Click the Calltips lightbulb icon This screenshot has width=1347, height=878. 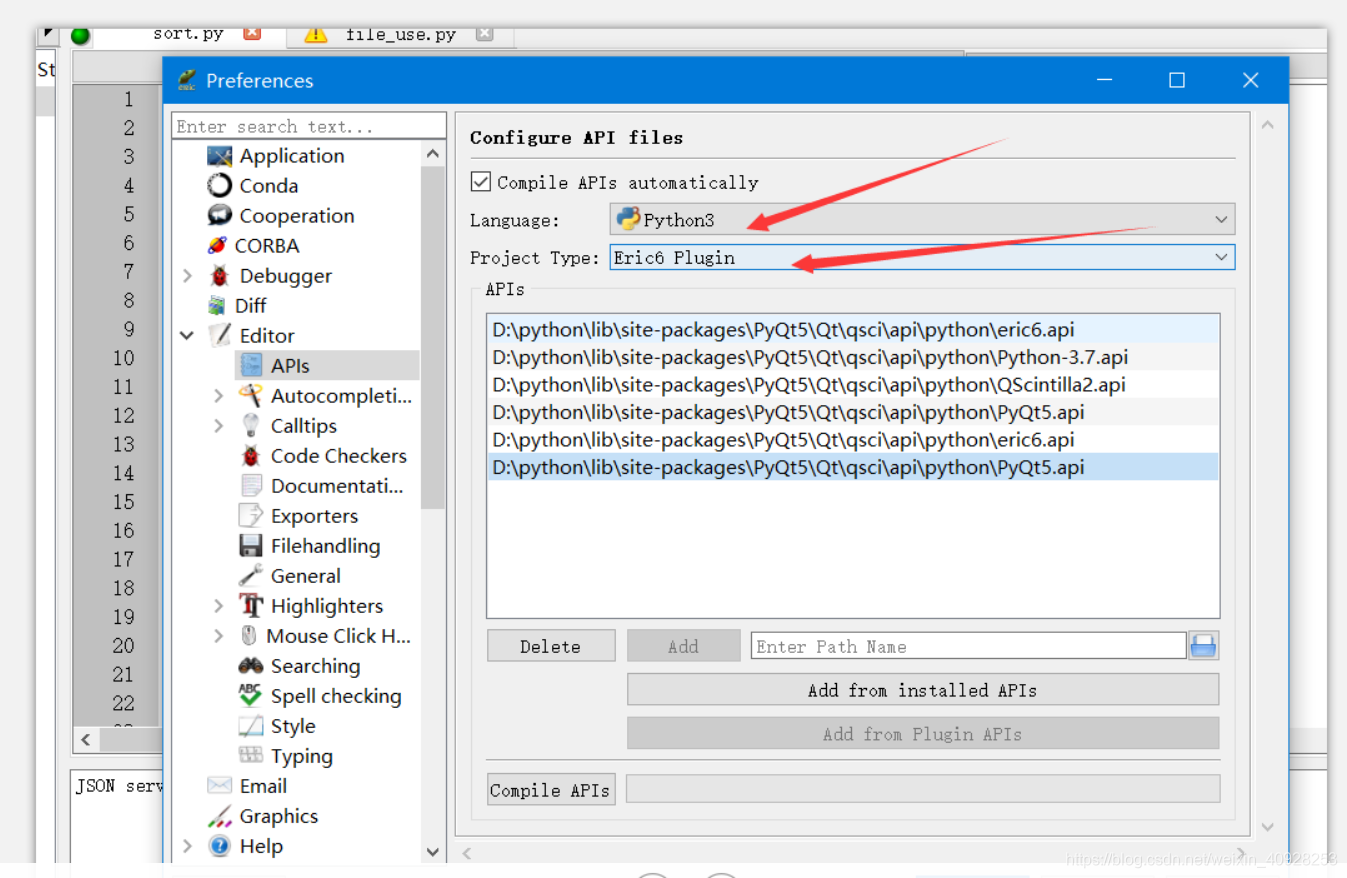(x=251, y=426)
